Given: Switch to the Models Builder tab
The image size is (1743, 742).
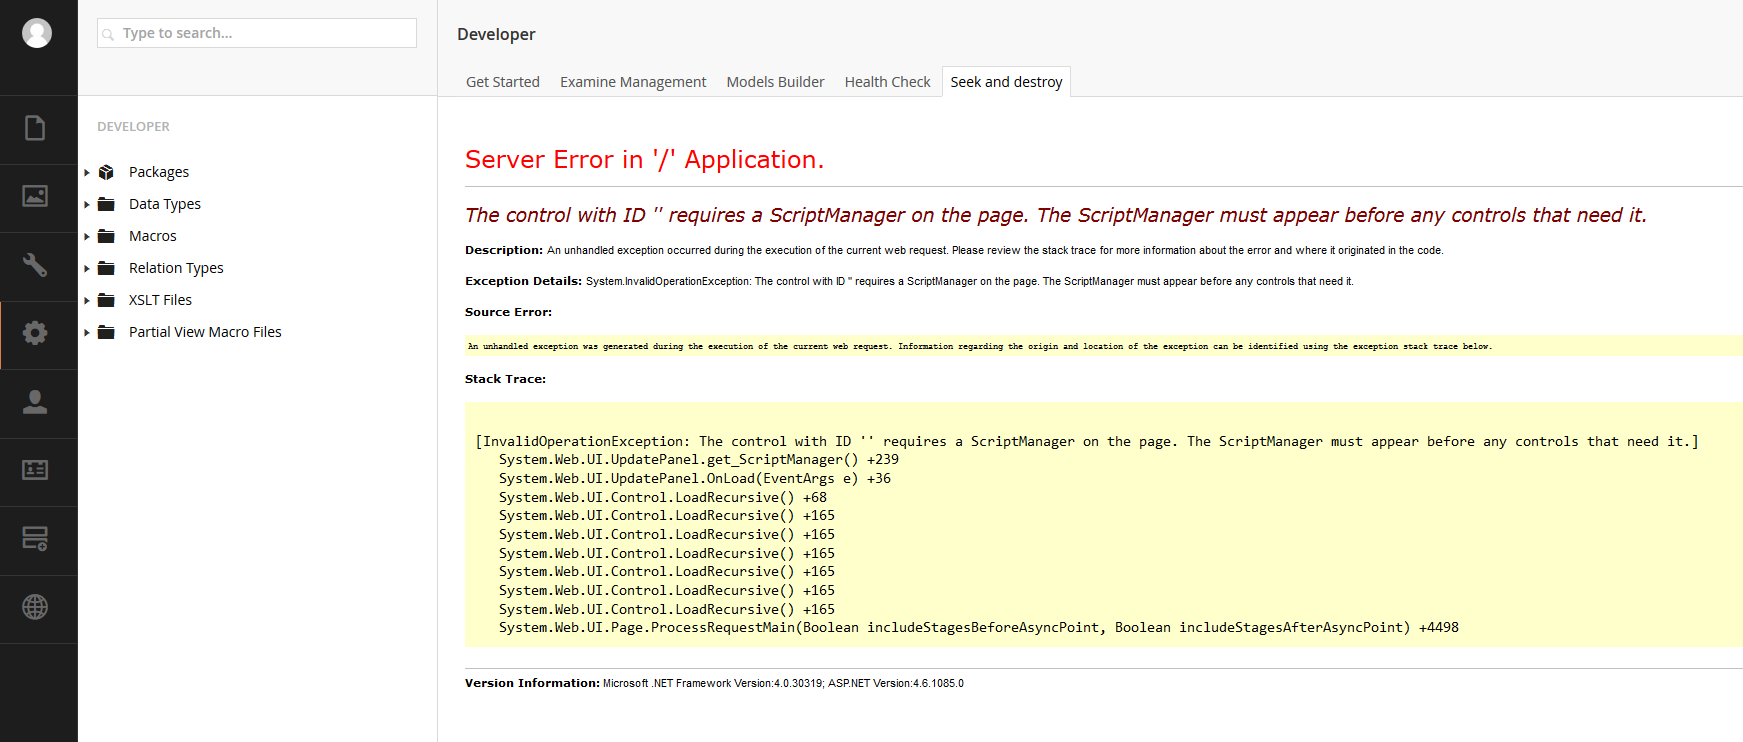Looking at the screenshot, I should tap(775, 82).
